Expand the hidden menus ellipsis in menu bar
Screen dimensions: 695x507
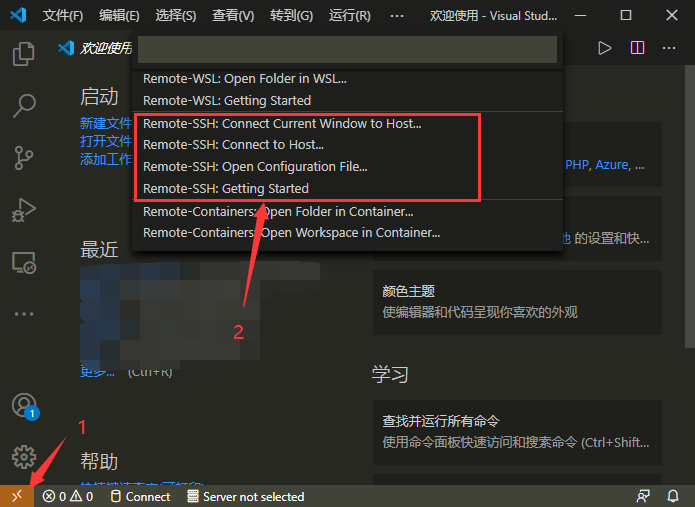point(397,16)
